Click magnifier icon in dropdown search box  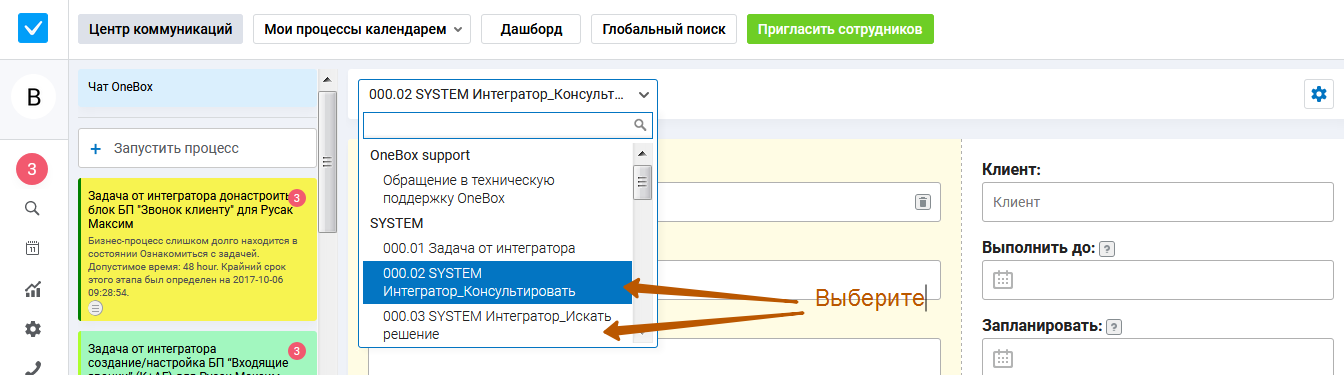[x=641, y=125]
